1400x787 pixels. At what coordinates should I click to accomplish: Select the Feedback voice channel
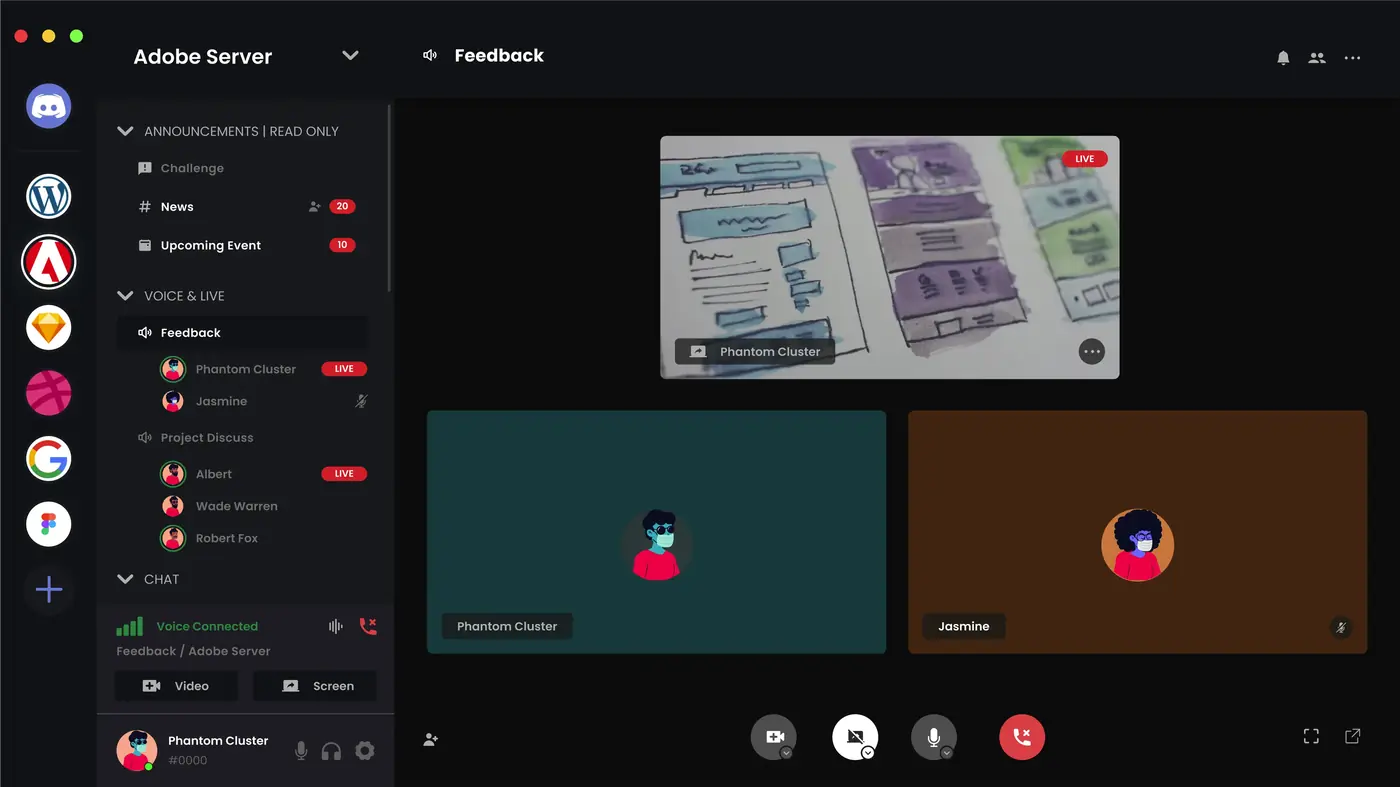(x=242, y=333)
